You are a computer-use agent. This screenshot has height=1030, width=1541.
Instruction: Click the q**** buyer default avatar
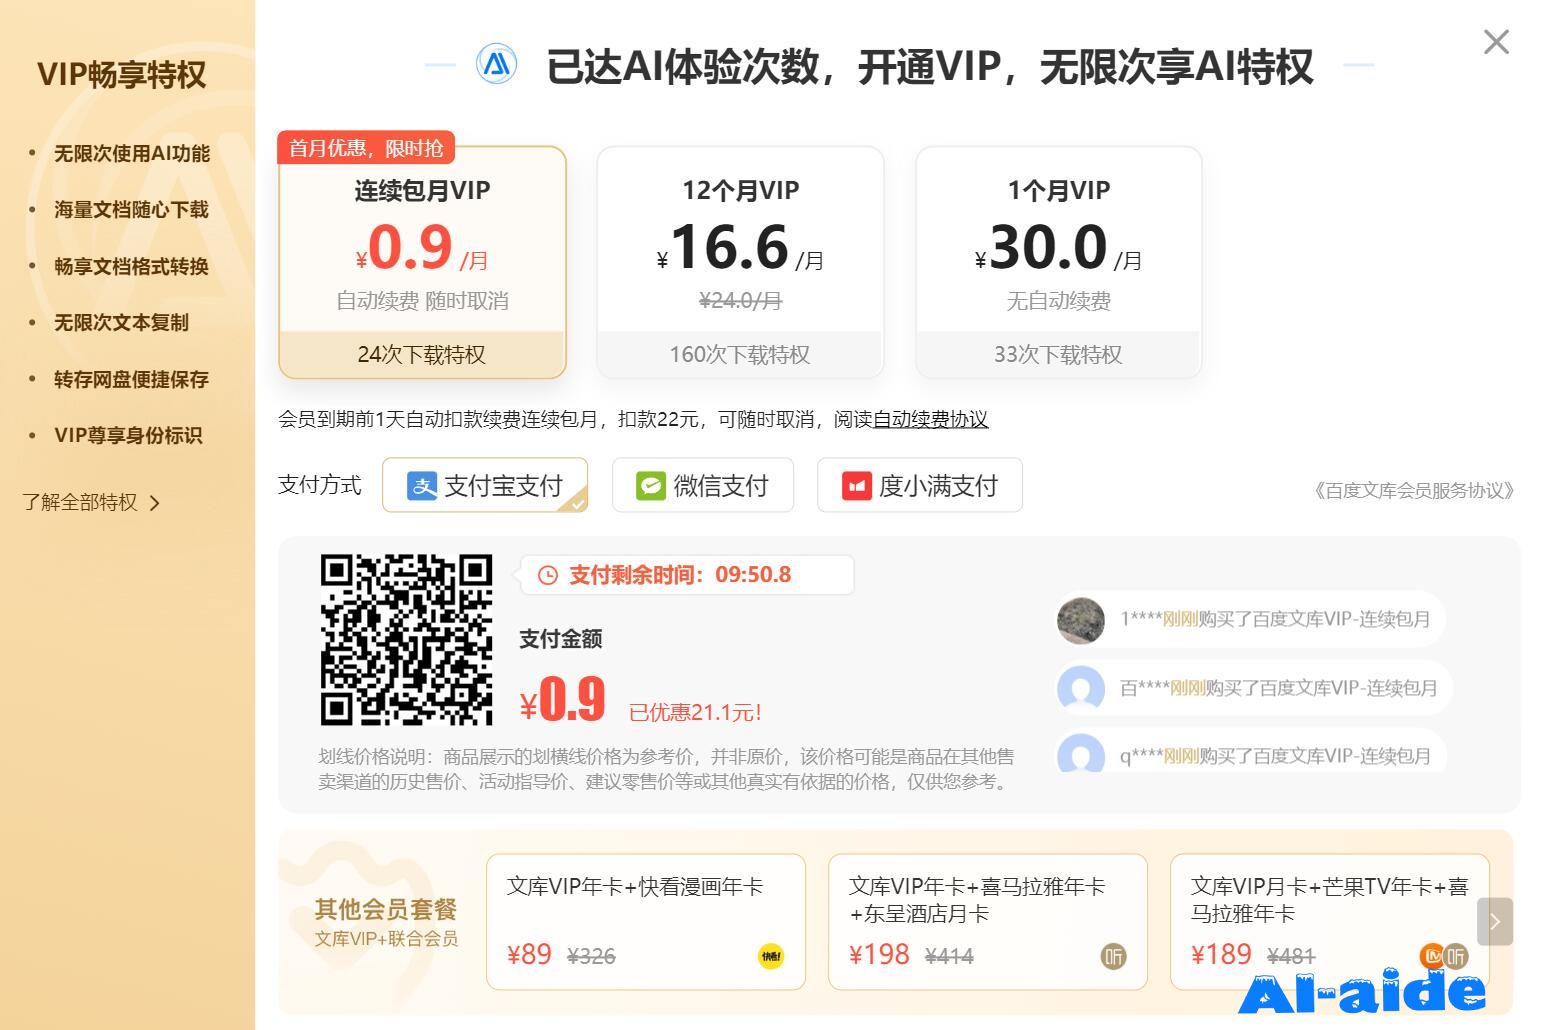point(1081,752)
